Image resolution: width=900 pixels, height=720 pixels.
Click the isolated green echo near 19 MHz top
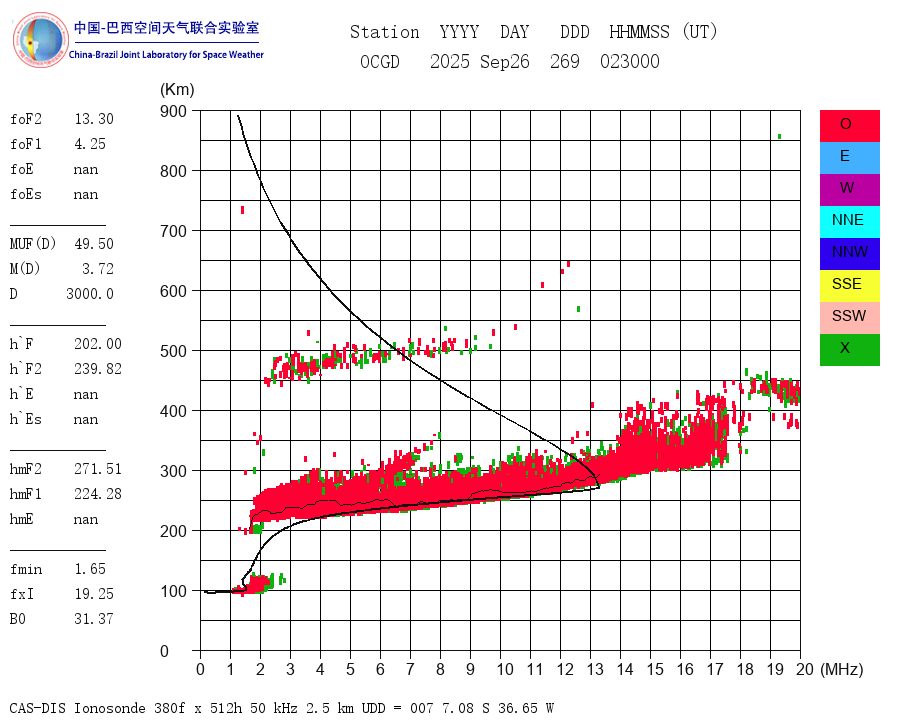[779, 137]
